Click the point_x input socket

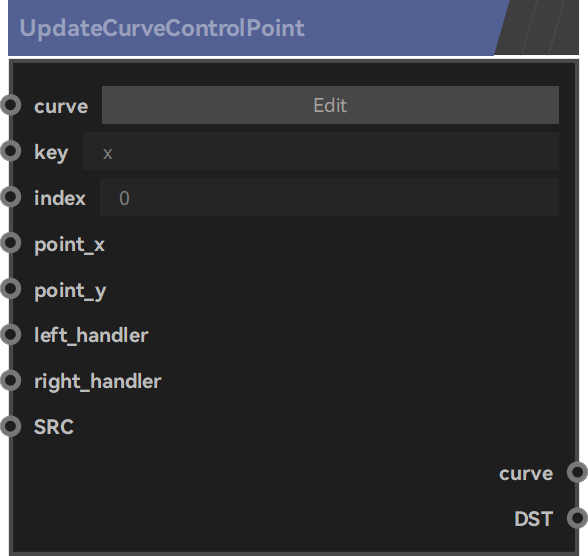[x=10, y=243]
